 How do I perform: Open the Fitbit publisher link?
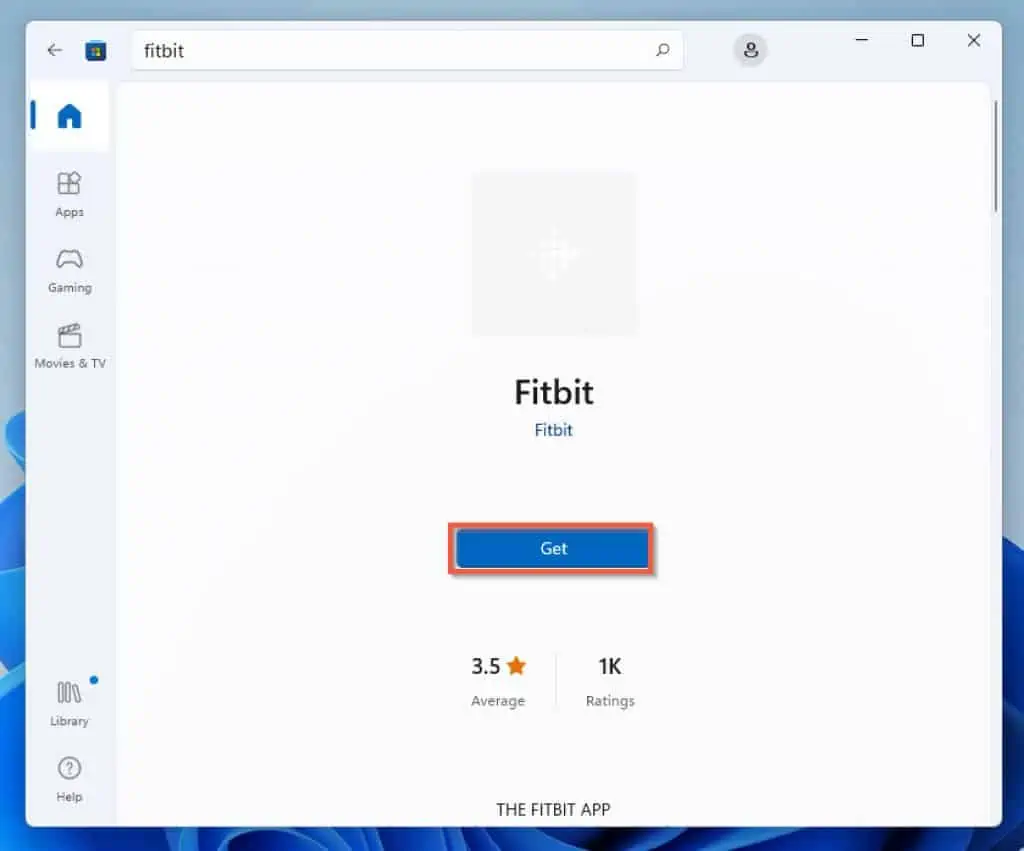(x=553, y=430)
